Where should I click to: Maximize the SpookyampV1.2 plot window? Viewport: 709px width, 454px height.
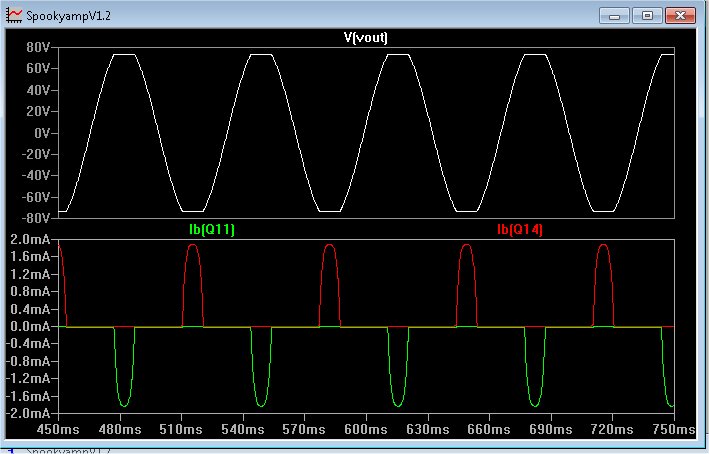[x=647, y=15]
